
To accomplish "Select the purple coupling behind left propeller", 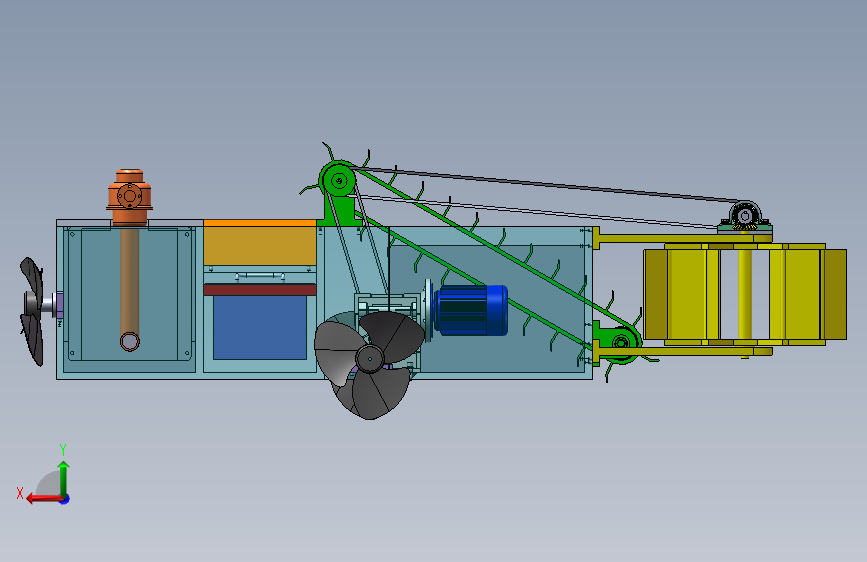I will pos(60,306).
